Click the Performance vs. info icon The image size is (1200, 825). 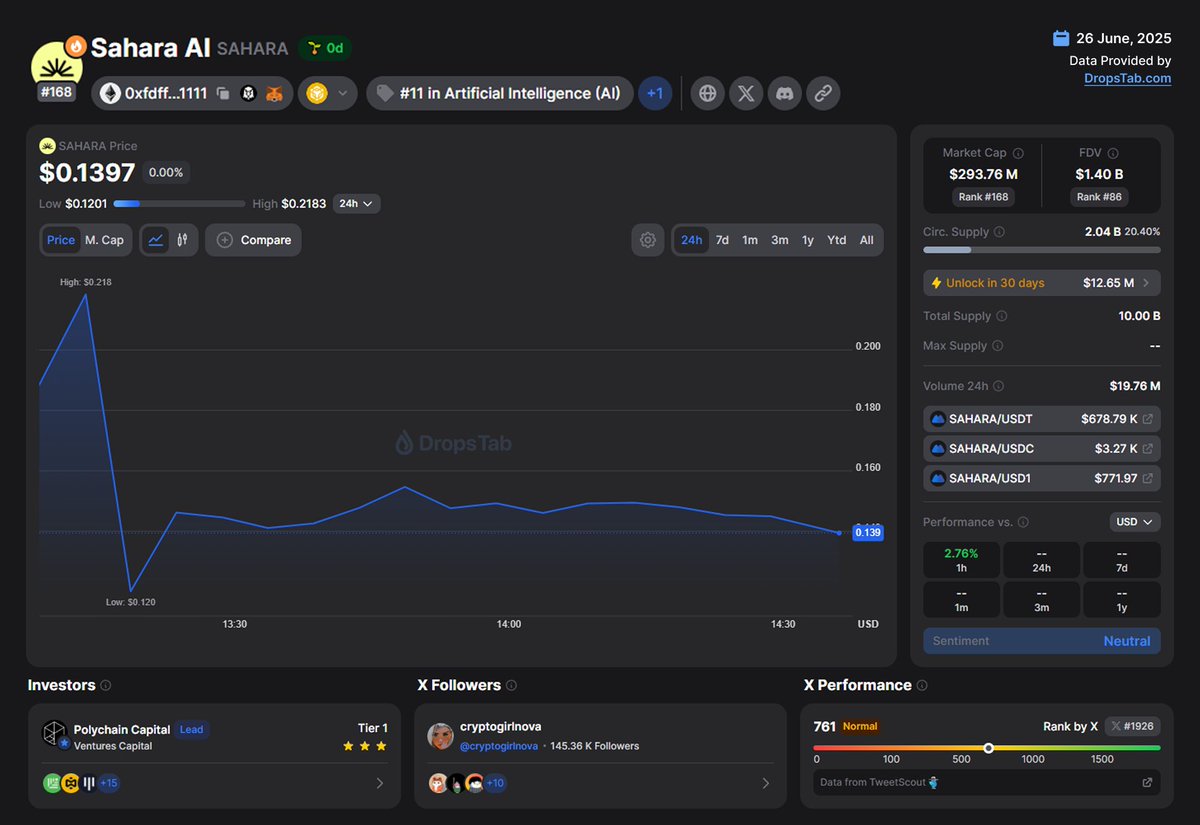(1023, 522)
